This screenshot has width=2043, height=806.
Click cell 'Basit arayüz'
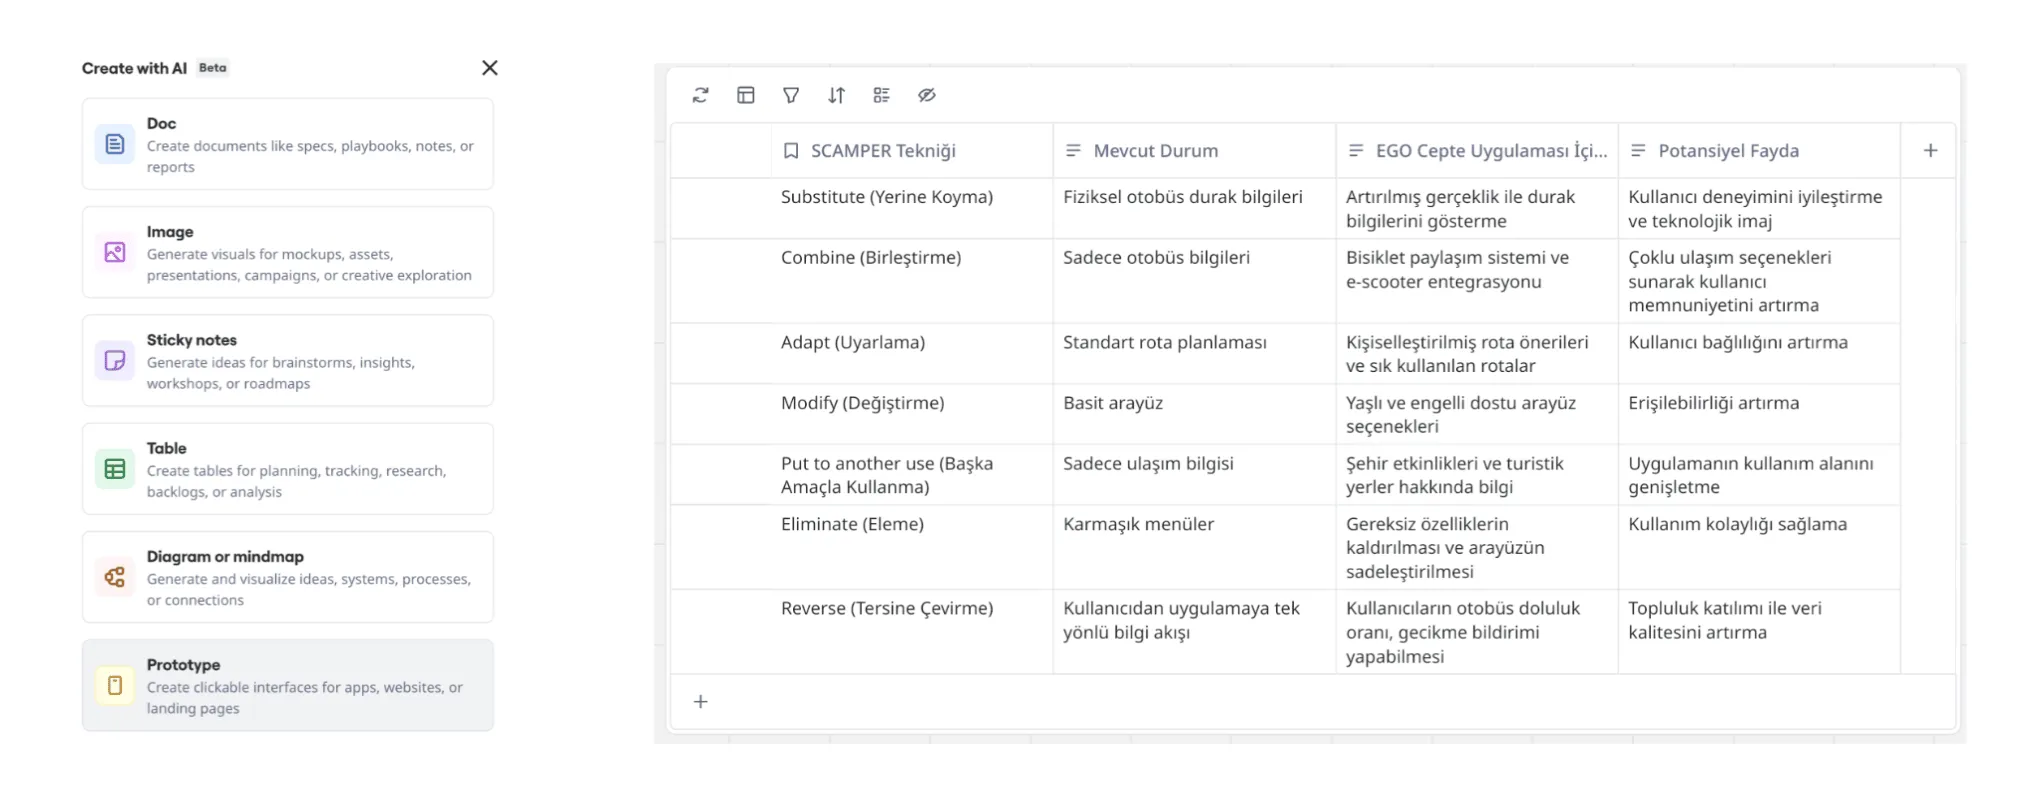coord(1194,414)
